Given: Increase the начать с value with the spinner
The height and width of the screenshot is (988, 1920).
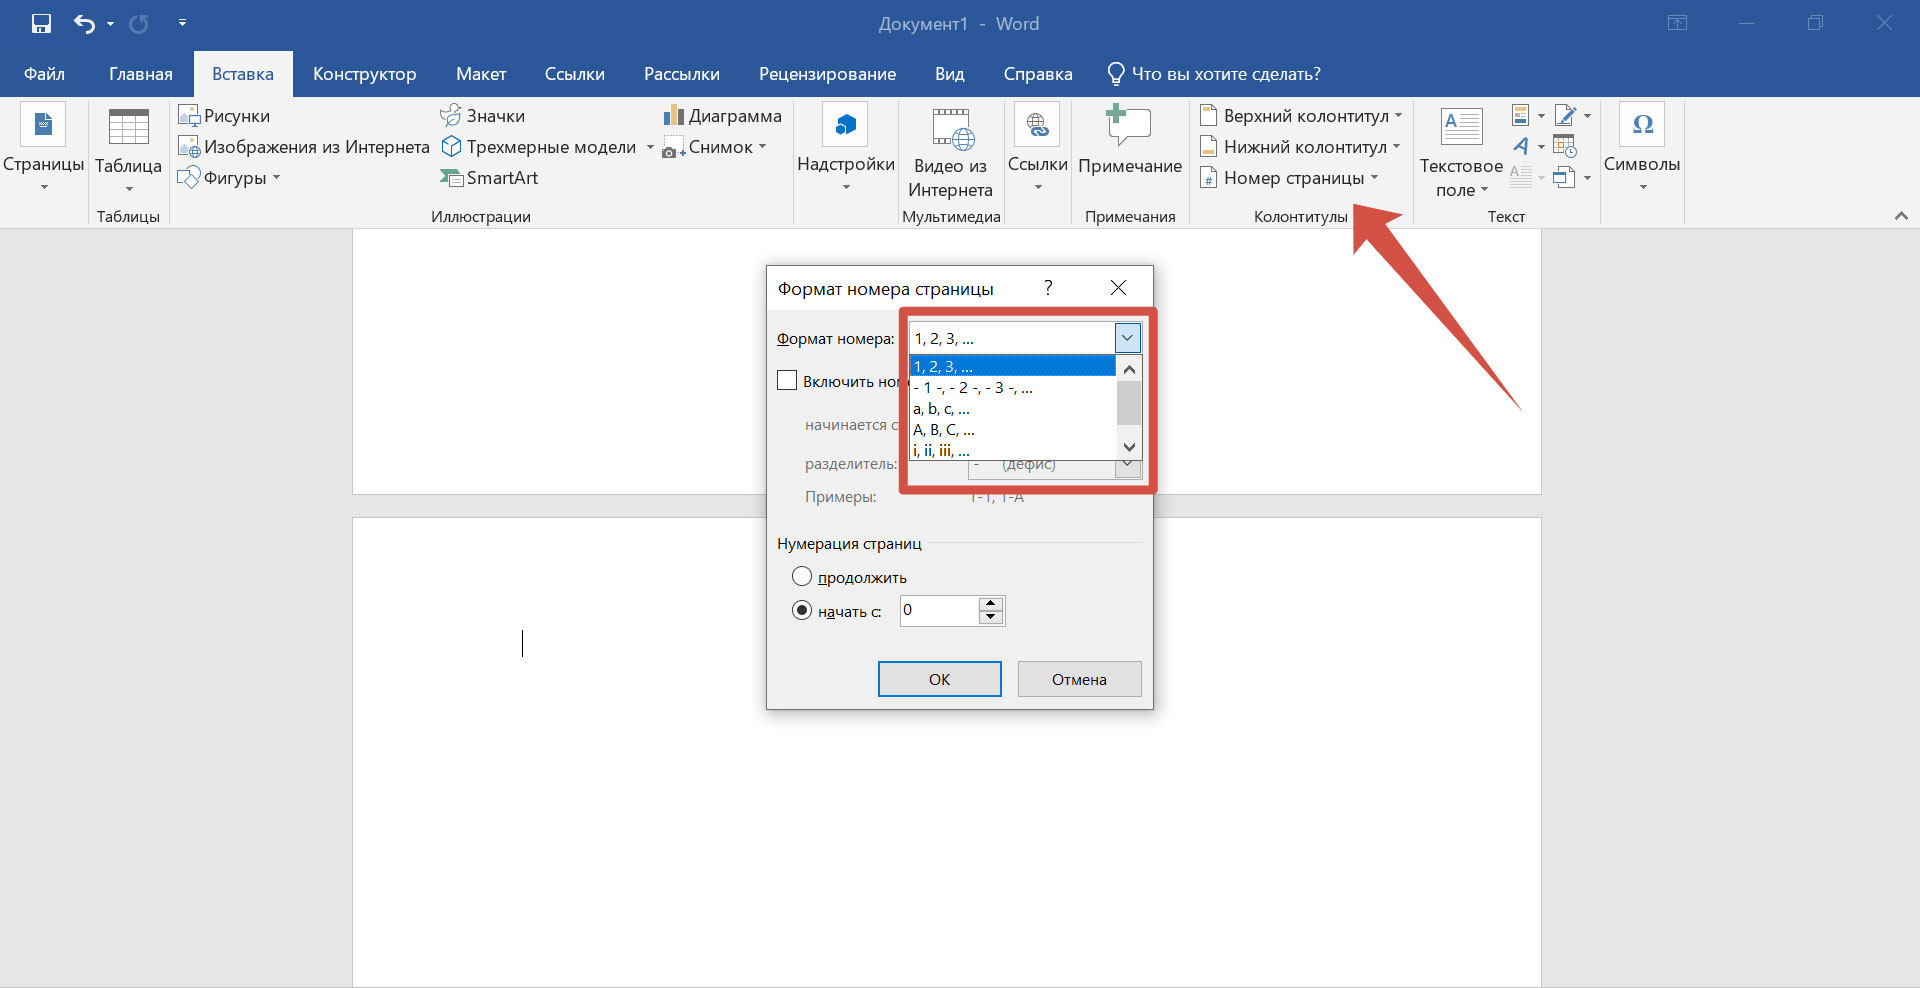Looking at the screenshot, I should pyautogui.click(x=991, y=603).
